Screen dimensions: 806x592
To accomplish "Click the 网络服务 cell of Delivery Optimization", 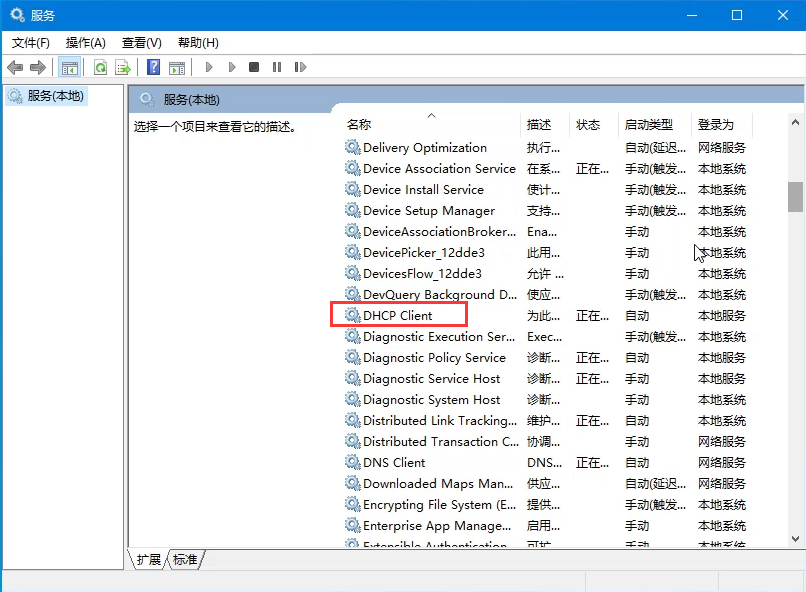I will click(722, 148).
